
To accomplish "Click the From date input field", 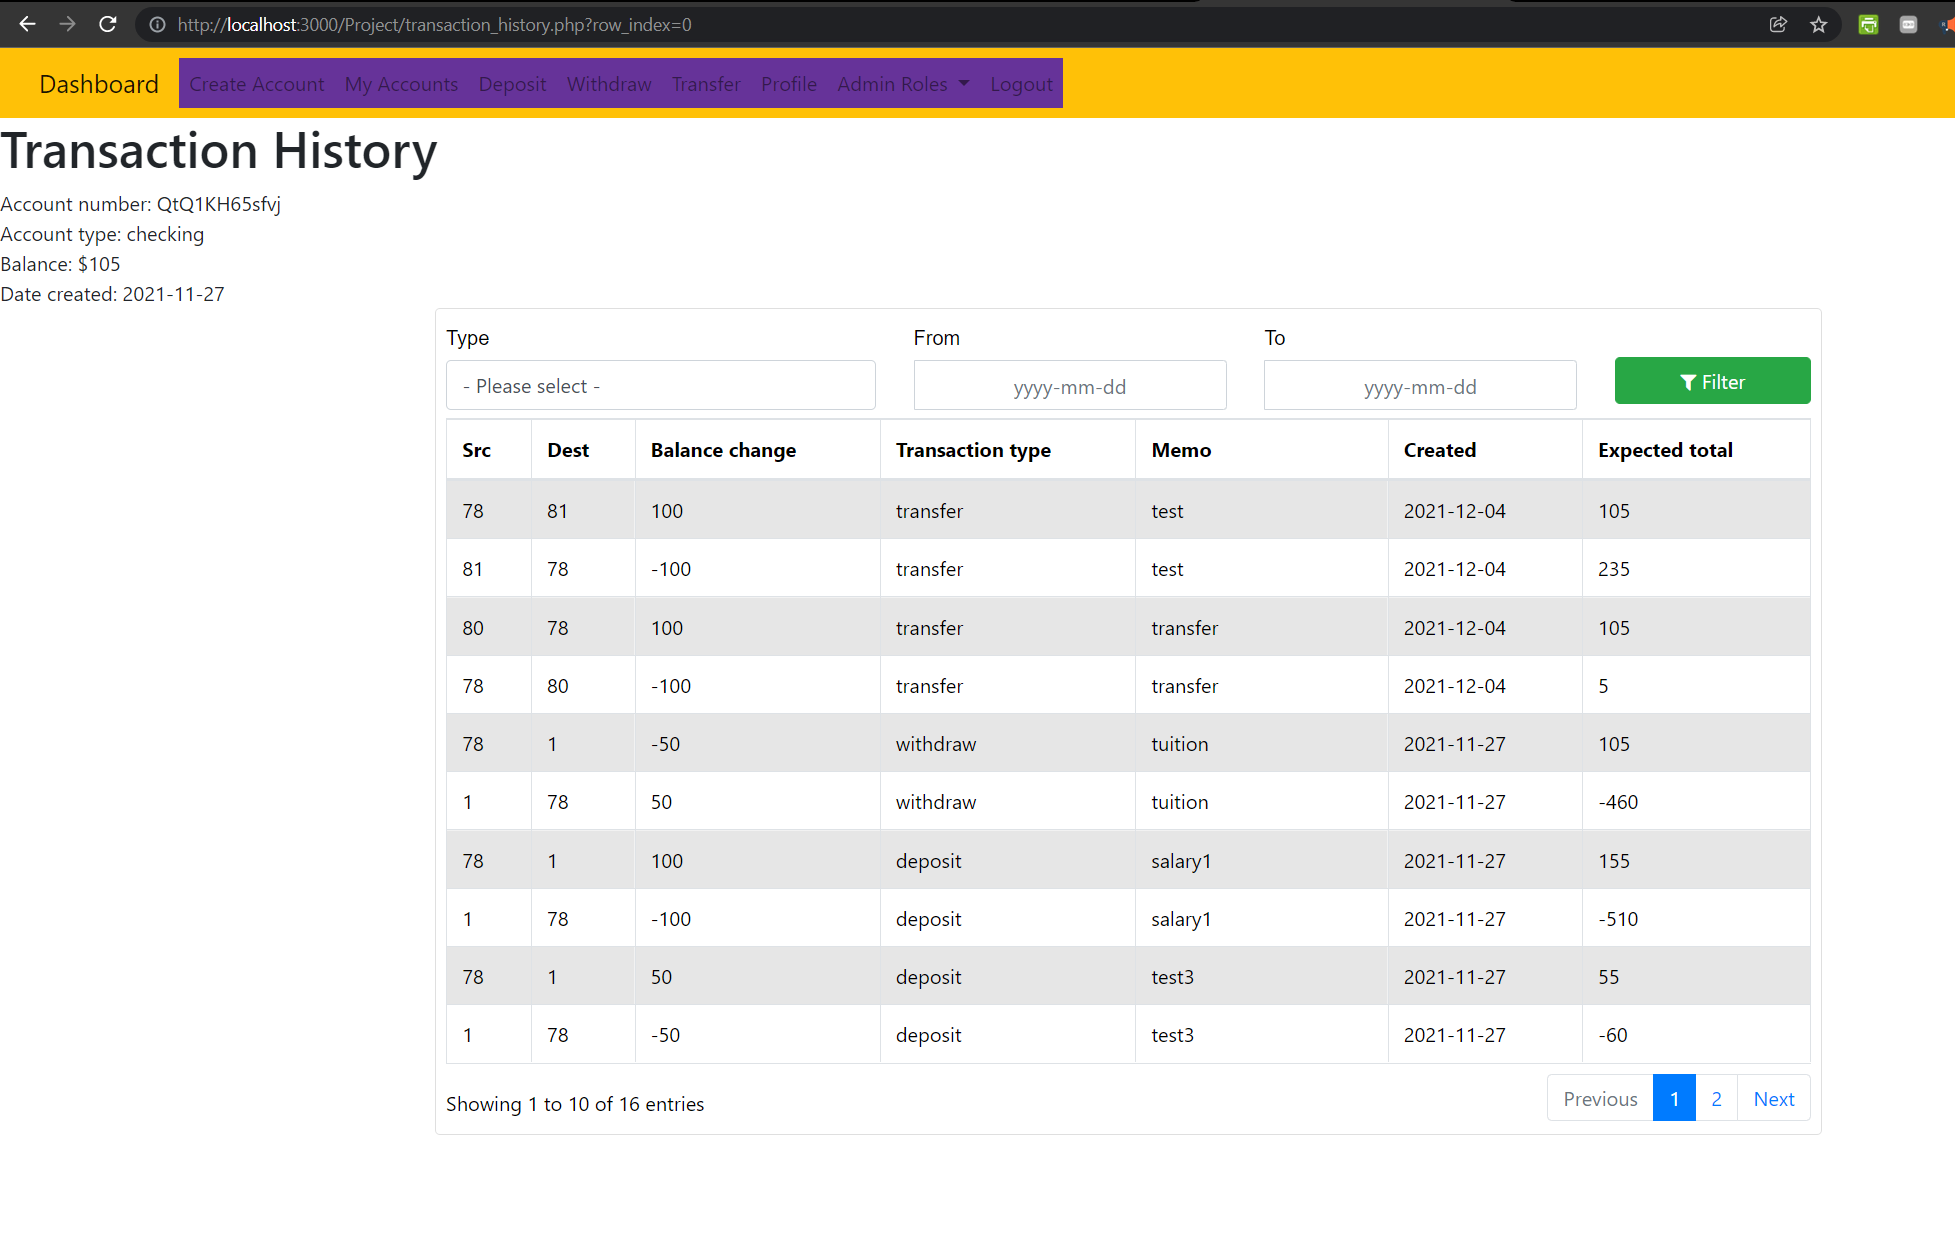I will pyautogui.click(x=1069, y=385).
